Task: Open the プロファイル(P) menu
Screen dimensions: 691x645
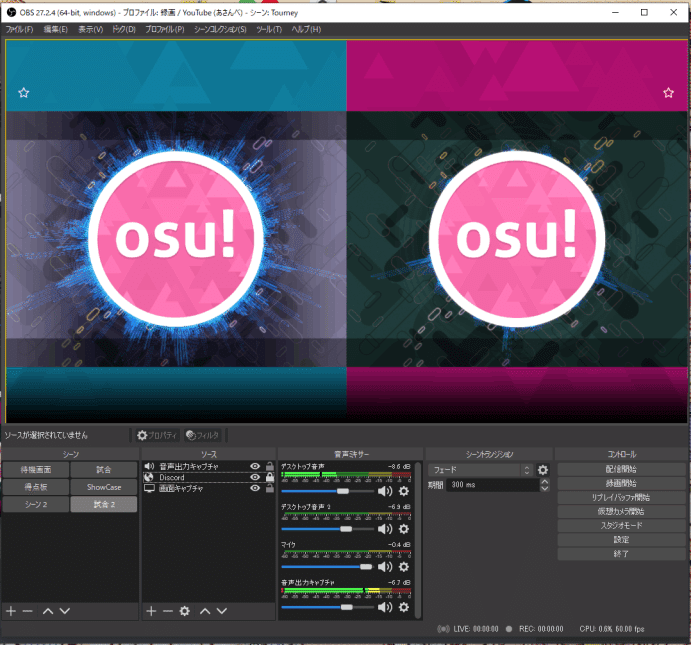Action: coord(165,30)
